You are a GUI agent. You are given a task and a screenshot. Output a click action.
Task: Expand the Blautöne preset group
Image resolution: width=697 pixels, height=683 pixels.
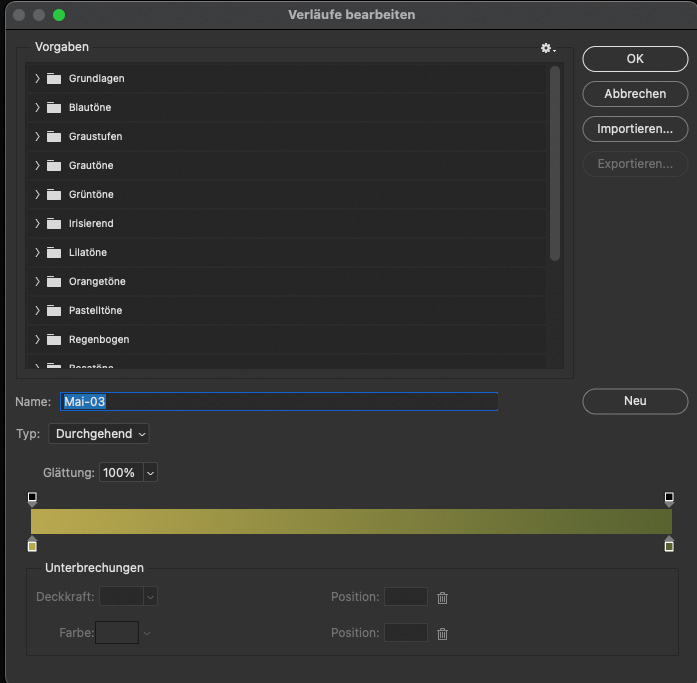37,108
